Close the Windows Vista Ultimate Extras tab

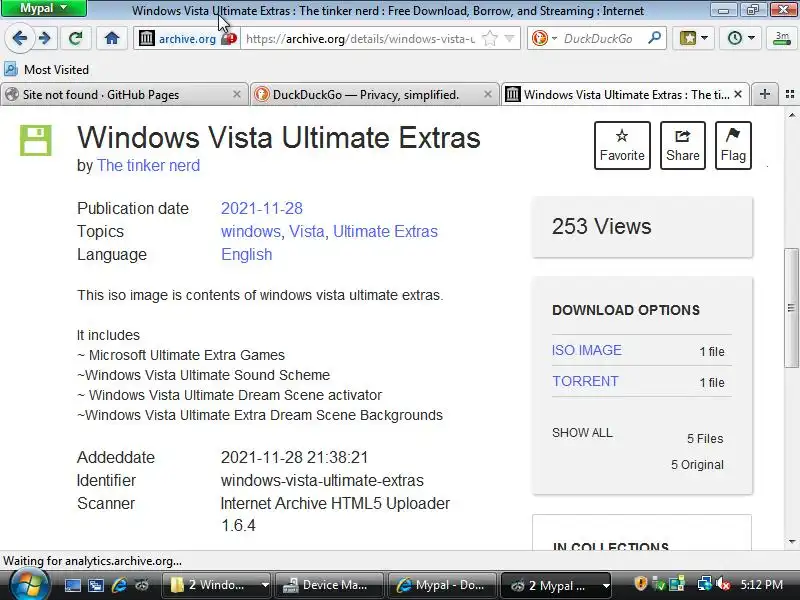[738, 94]
